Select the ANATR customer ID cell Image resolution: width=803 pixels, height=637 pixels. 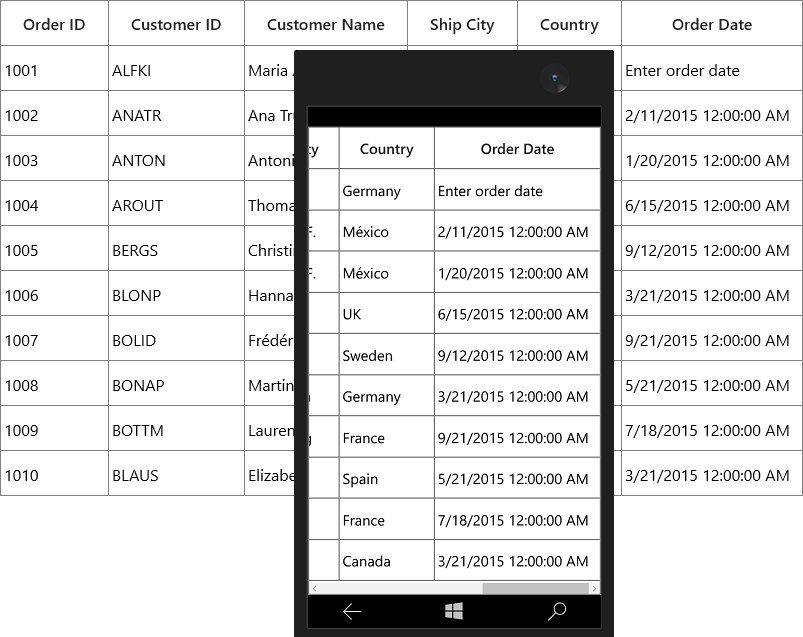[176, 114]
